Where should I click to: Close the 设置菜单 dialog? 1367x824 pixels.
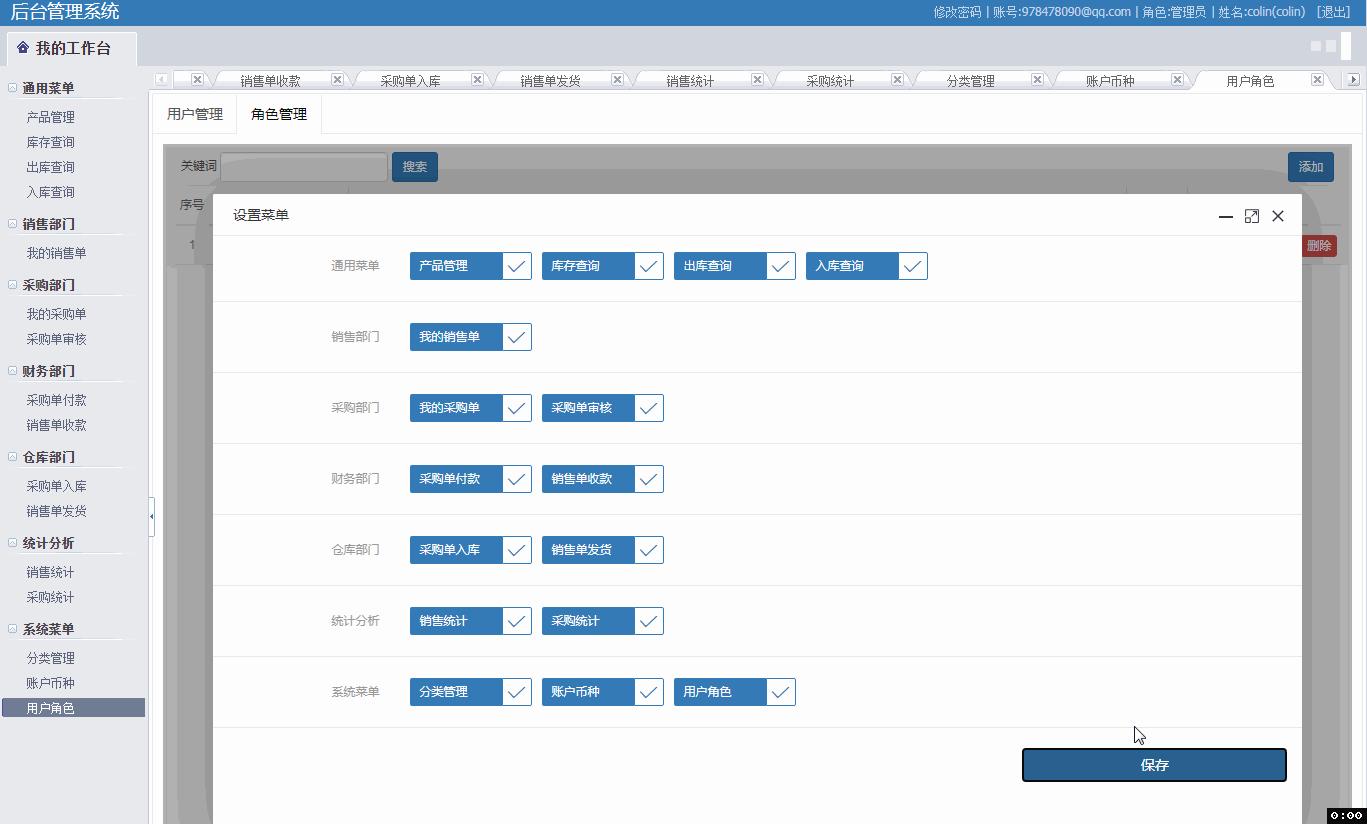1278,216
